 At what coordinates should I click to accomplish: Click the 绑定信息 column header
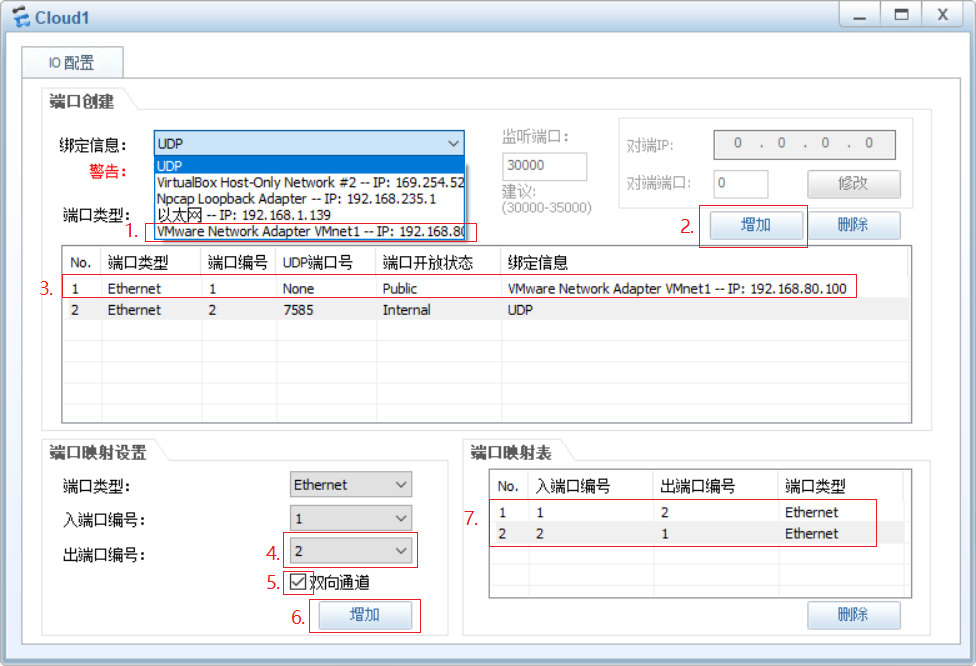click(x=704, y=263)
